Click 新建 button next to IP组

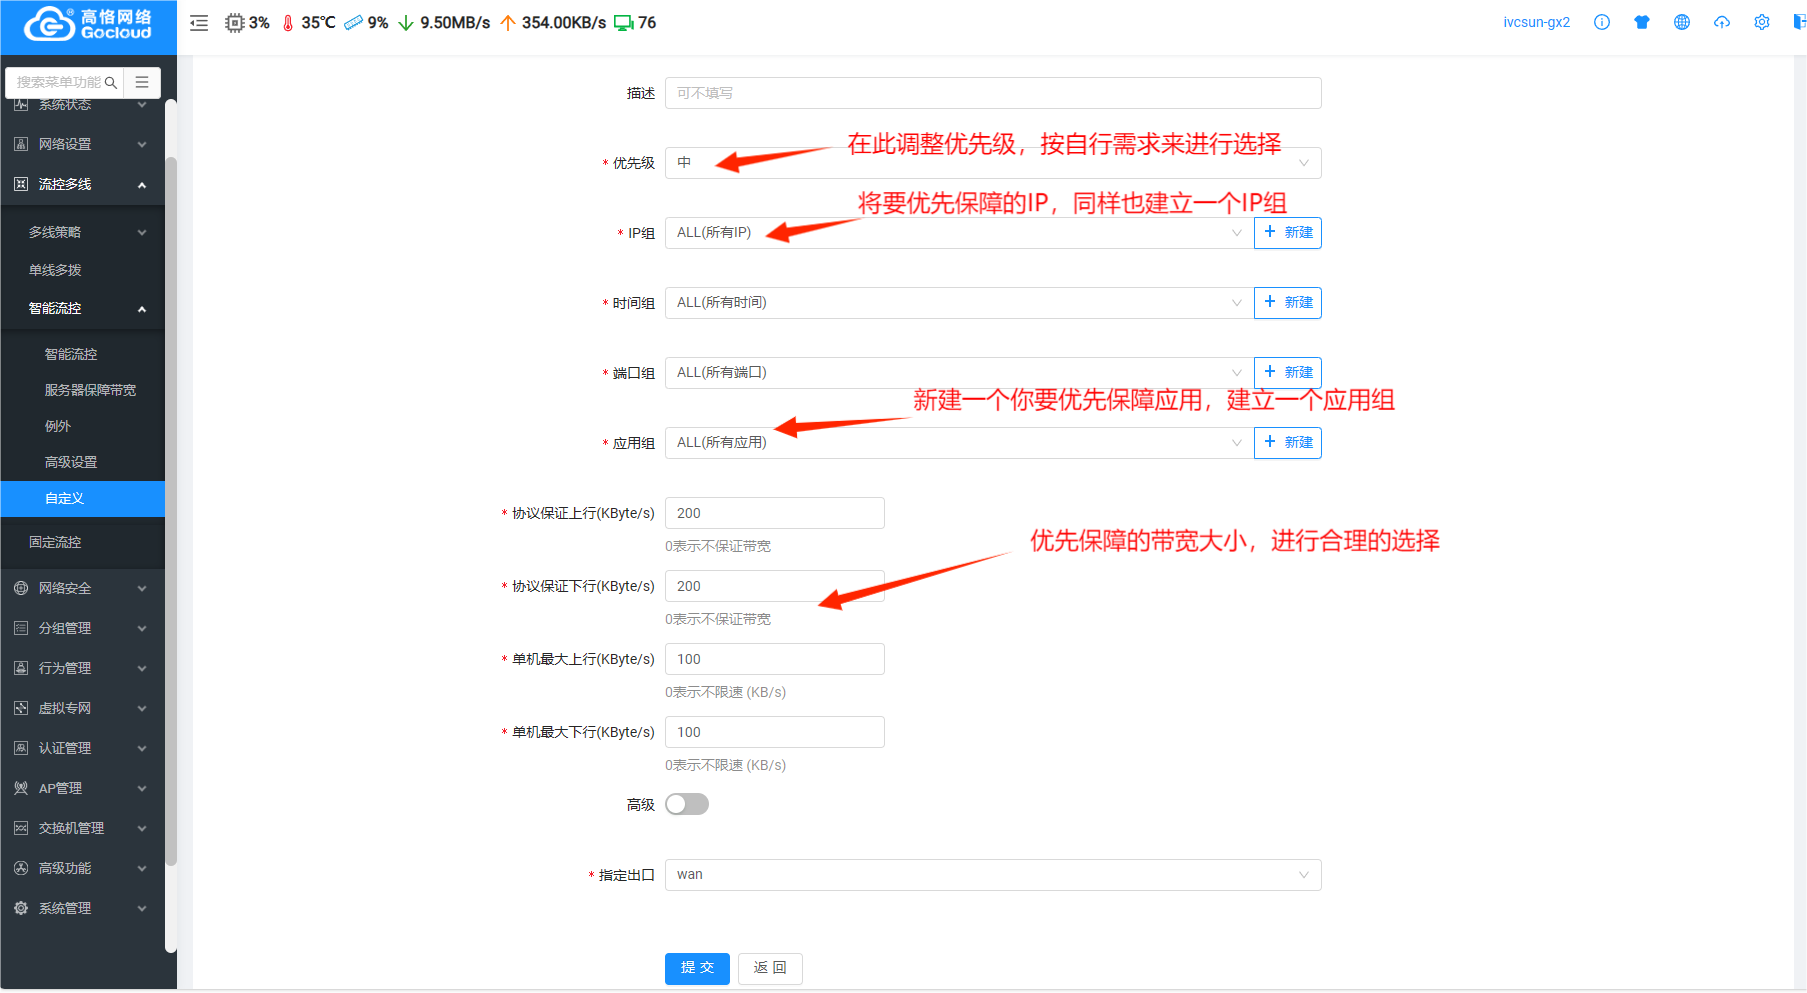click(1288, 233)
